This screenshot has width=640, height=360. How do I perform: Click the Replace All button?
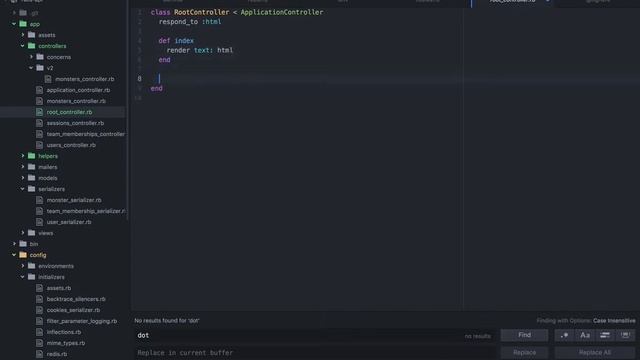click(x=595, y=353)
